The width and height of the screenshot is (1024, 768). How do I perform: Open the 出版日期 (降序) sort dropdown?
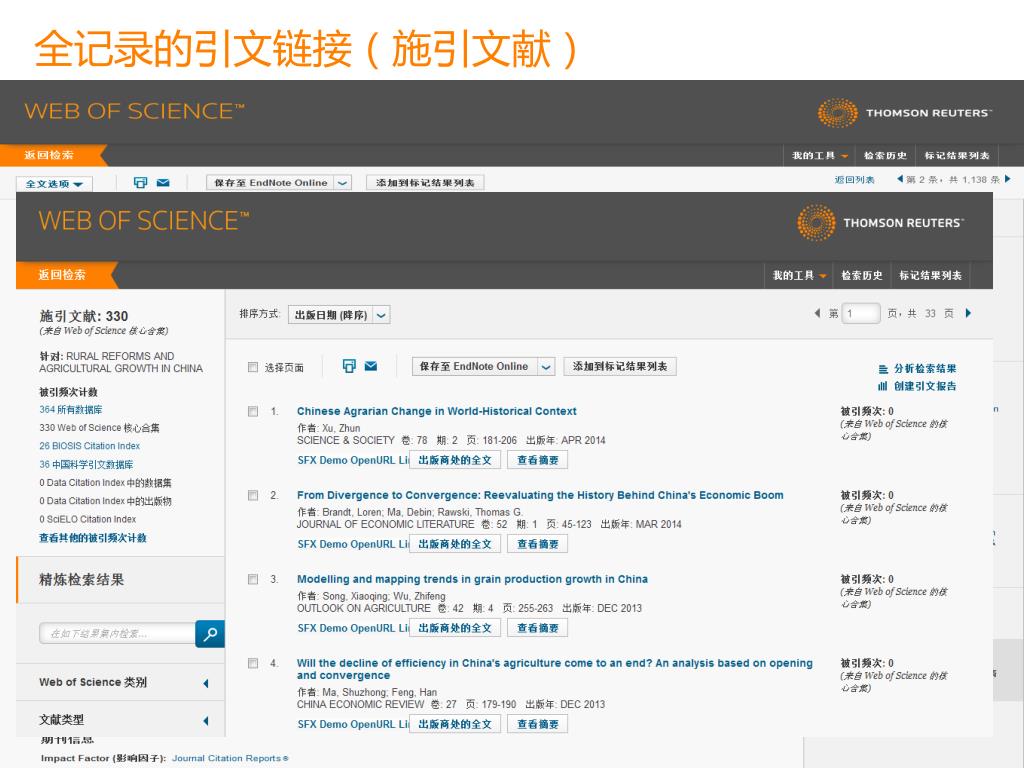point(339,315)
